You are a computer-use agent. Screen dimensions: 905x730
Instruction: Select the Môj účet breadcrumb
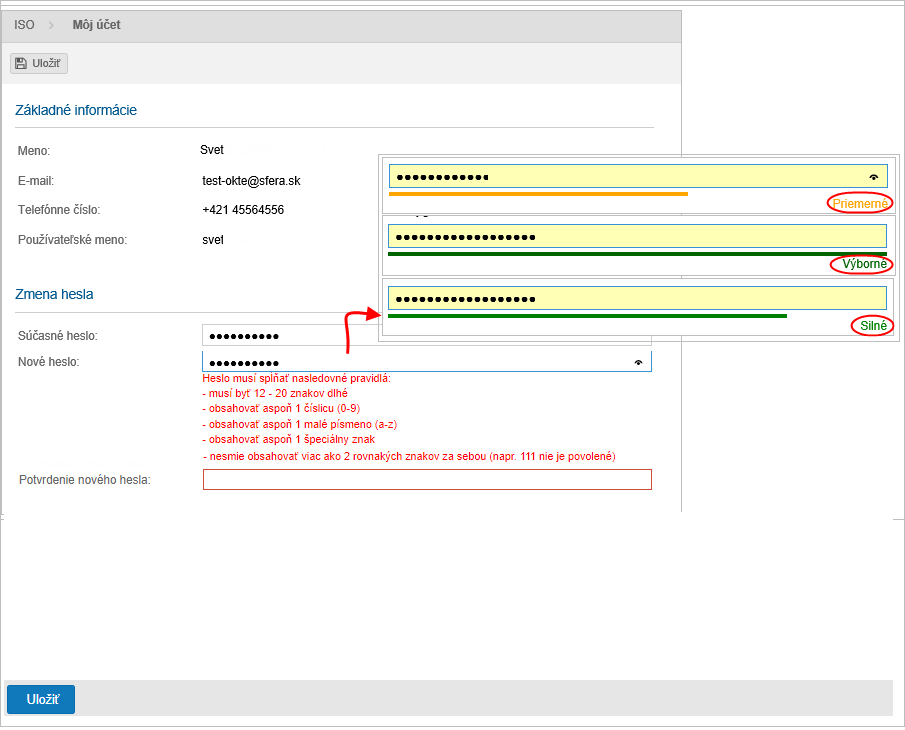96,25
